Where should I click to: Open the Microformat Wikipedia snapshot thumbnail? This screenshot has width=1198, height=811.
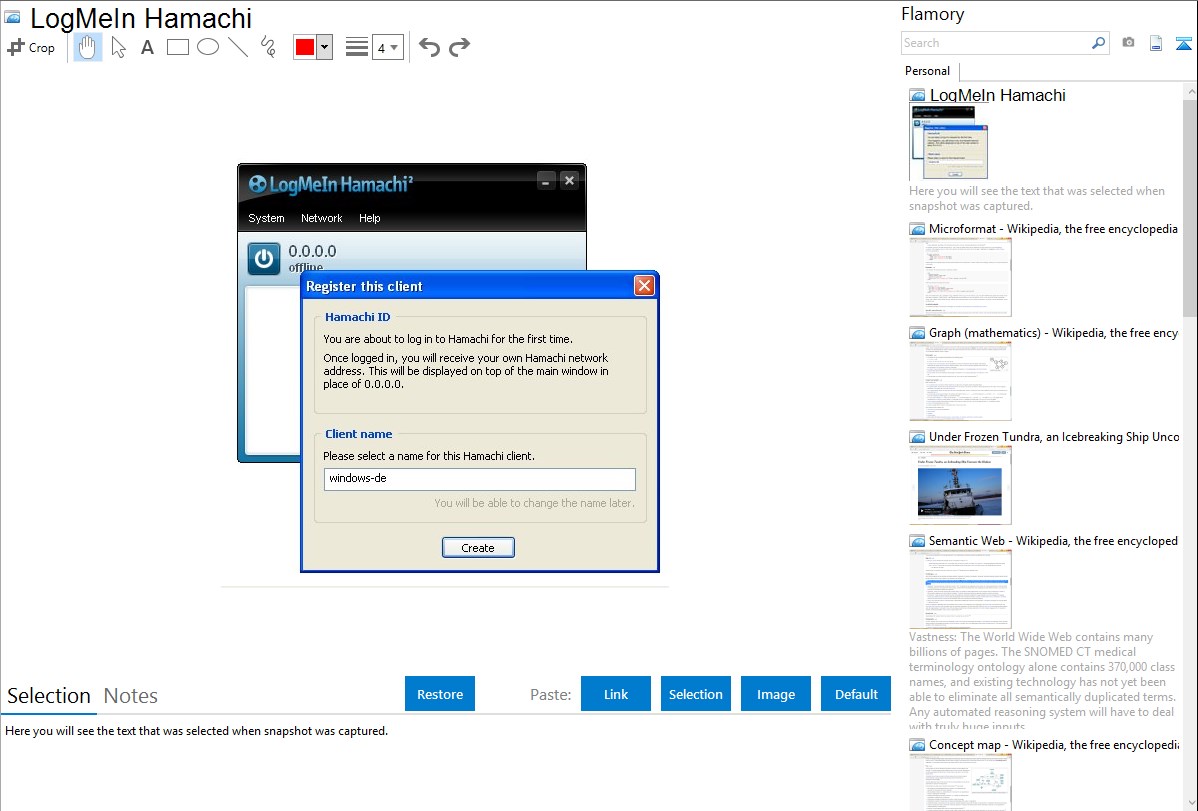960,277
